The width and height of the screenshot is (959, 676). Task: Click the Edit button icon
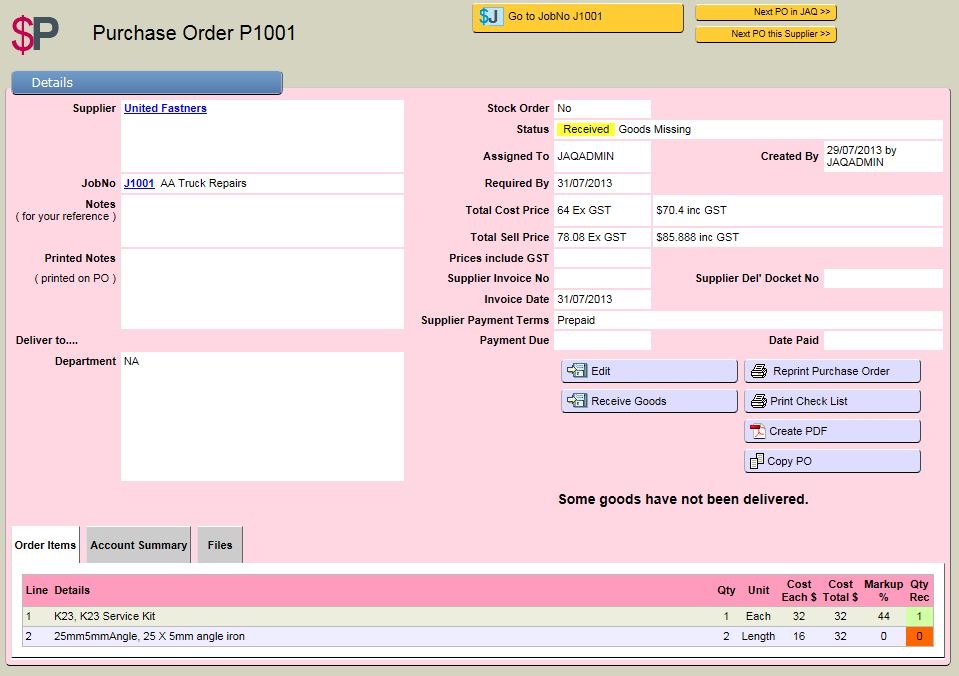pos(576,371)
